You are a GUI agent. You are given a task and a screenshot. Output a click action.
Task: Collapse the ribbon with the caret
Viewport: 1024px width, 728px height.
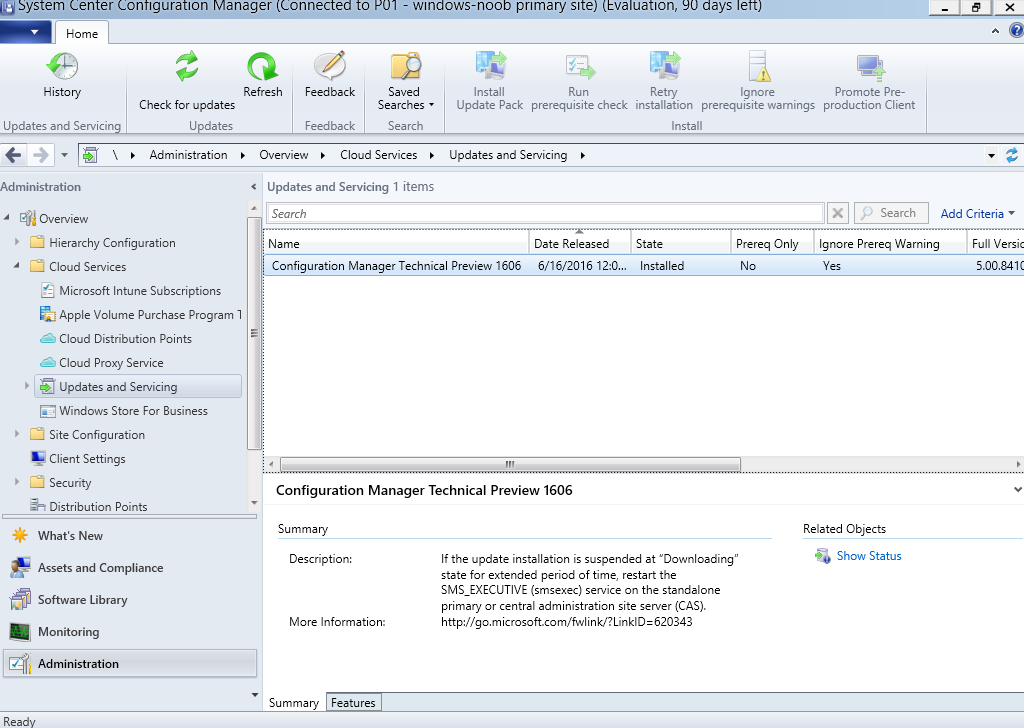pos(995,31)
